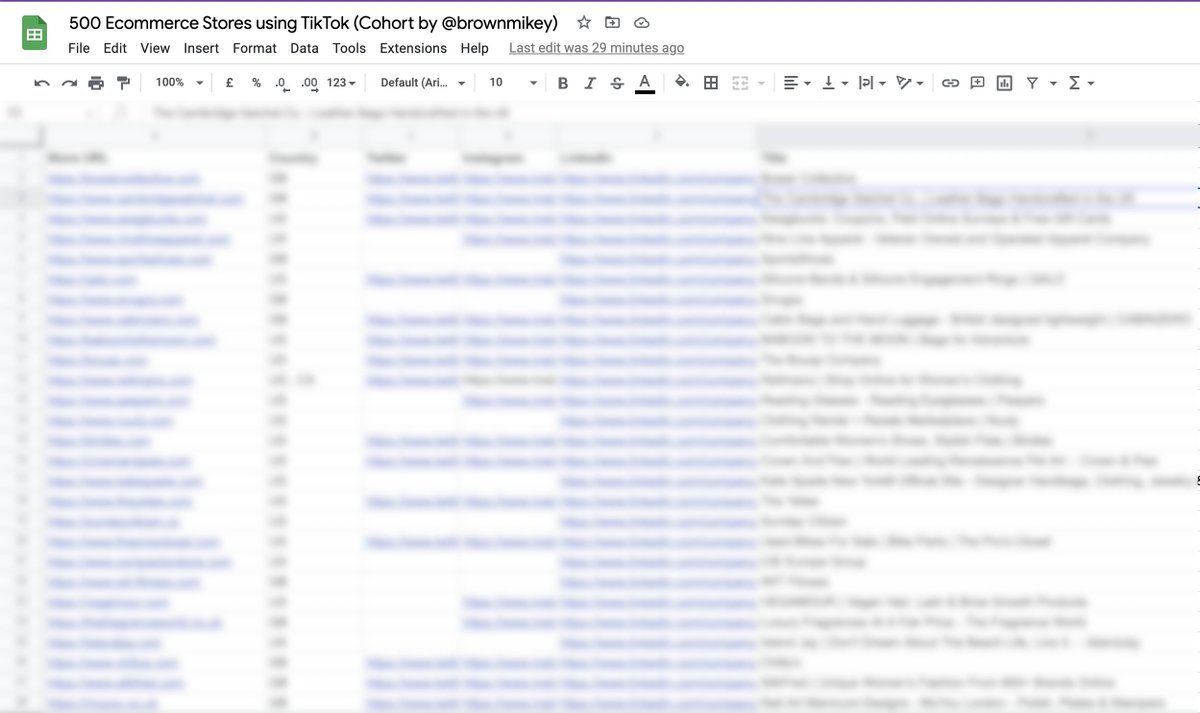The height and width of the screenshot is (713, 1200).
Task: Open the Extensions menu
Action: point(413,48)
